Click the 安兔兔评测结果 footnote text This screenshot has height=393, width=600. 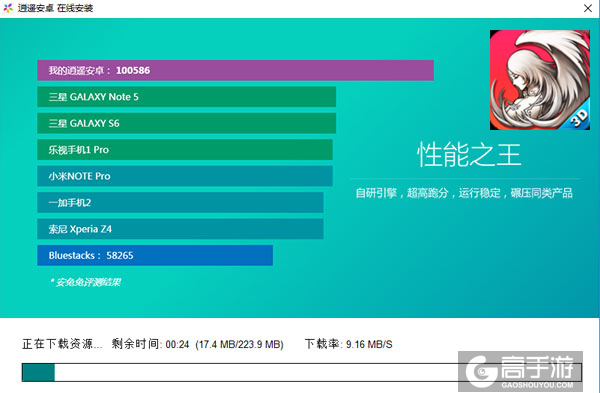pyautogui.click(x=85, y=282)
